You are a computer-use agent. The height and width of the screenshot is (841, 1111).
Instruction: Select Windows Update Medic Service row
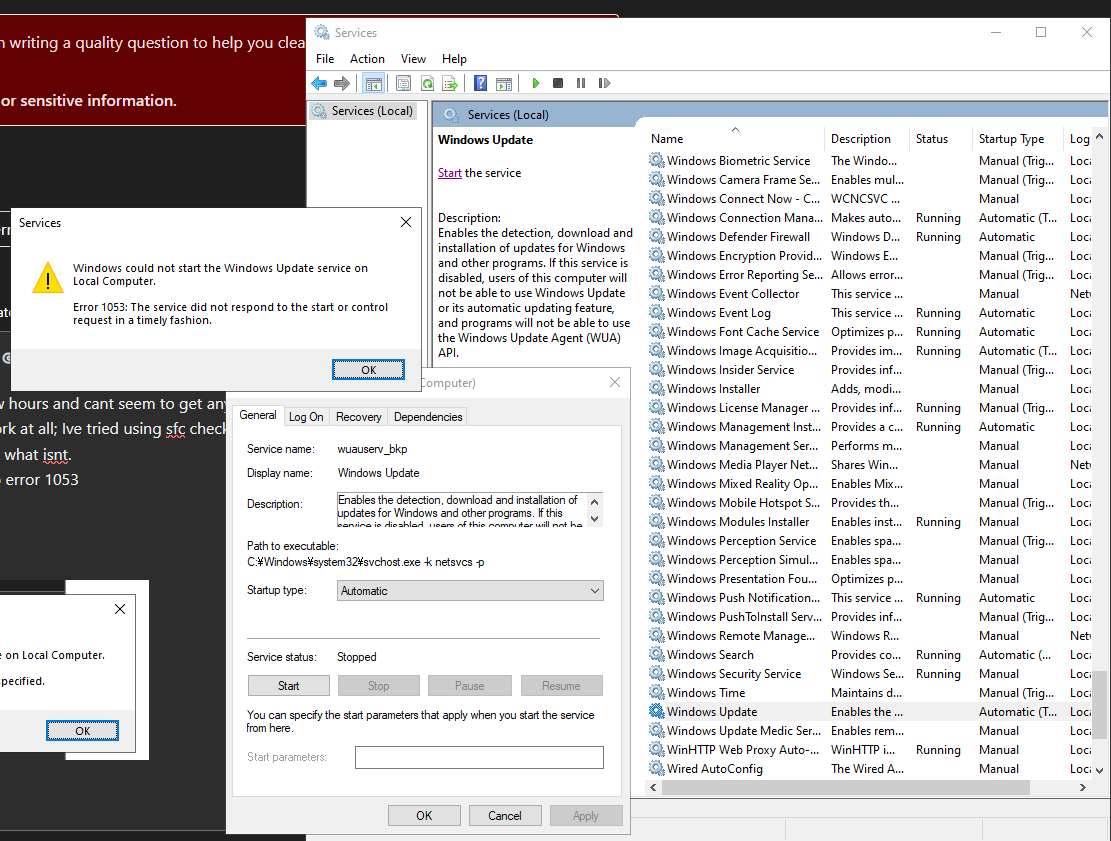tap(869, 730)
